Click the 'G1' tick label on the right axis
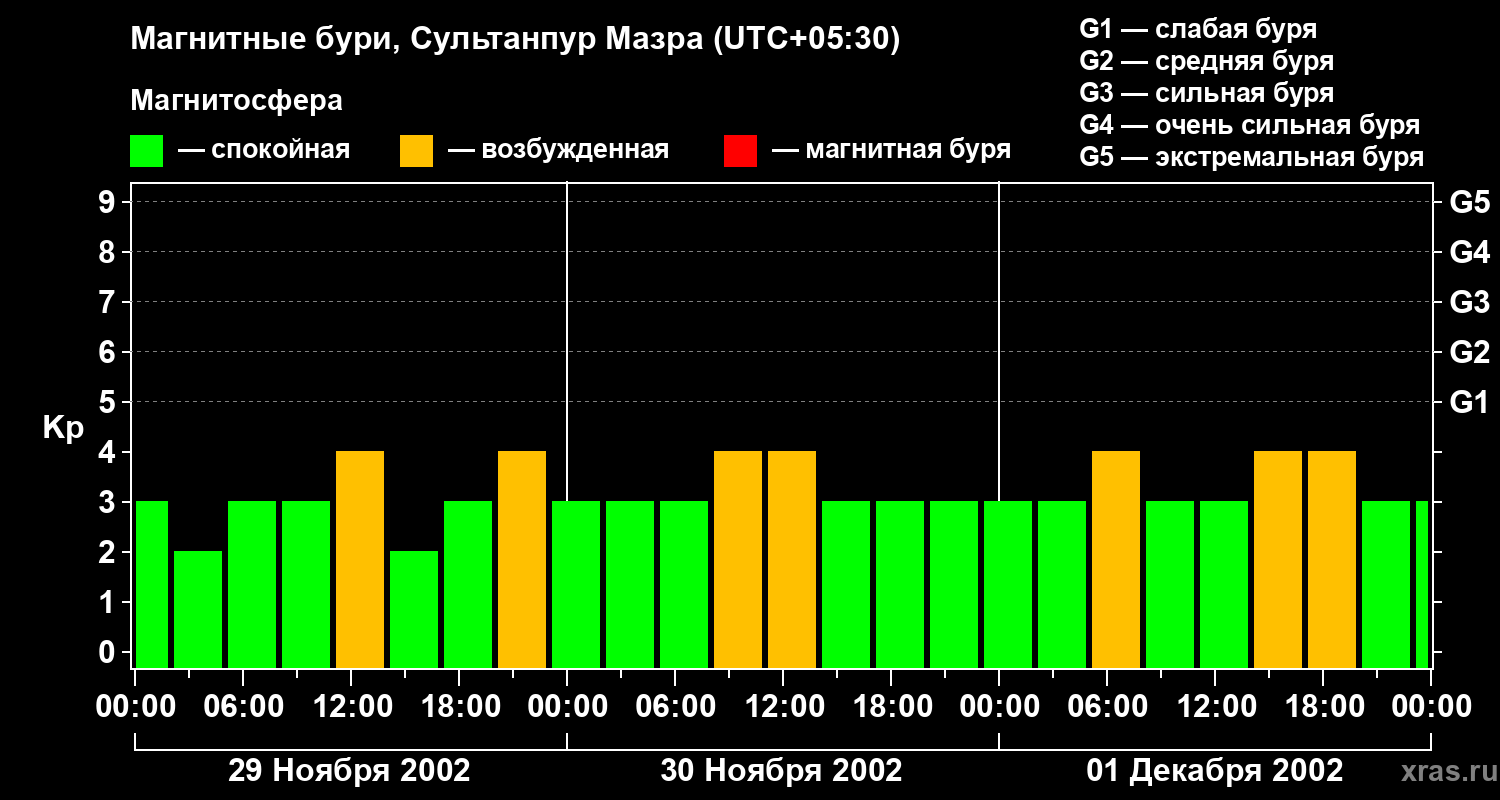Viewport: 1500px width, 800px height. click(x=1469, y=402)
